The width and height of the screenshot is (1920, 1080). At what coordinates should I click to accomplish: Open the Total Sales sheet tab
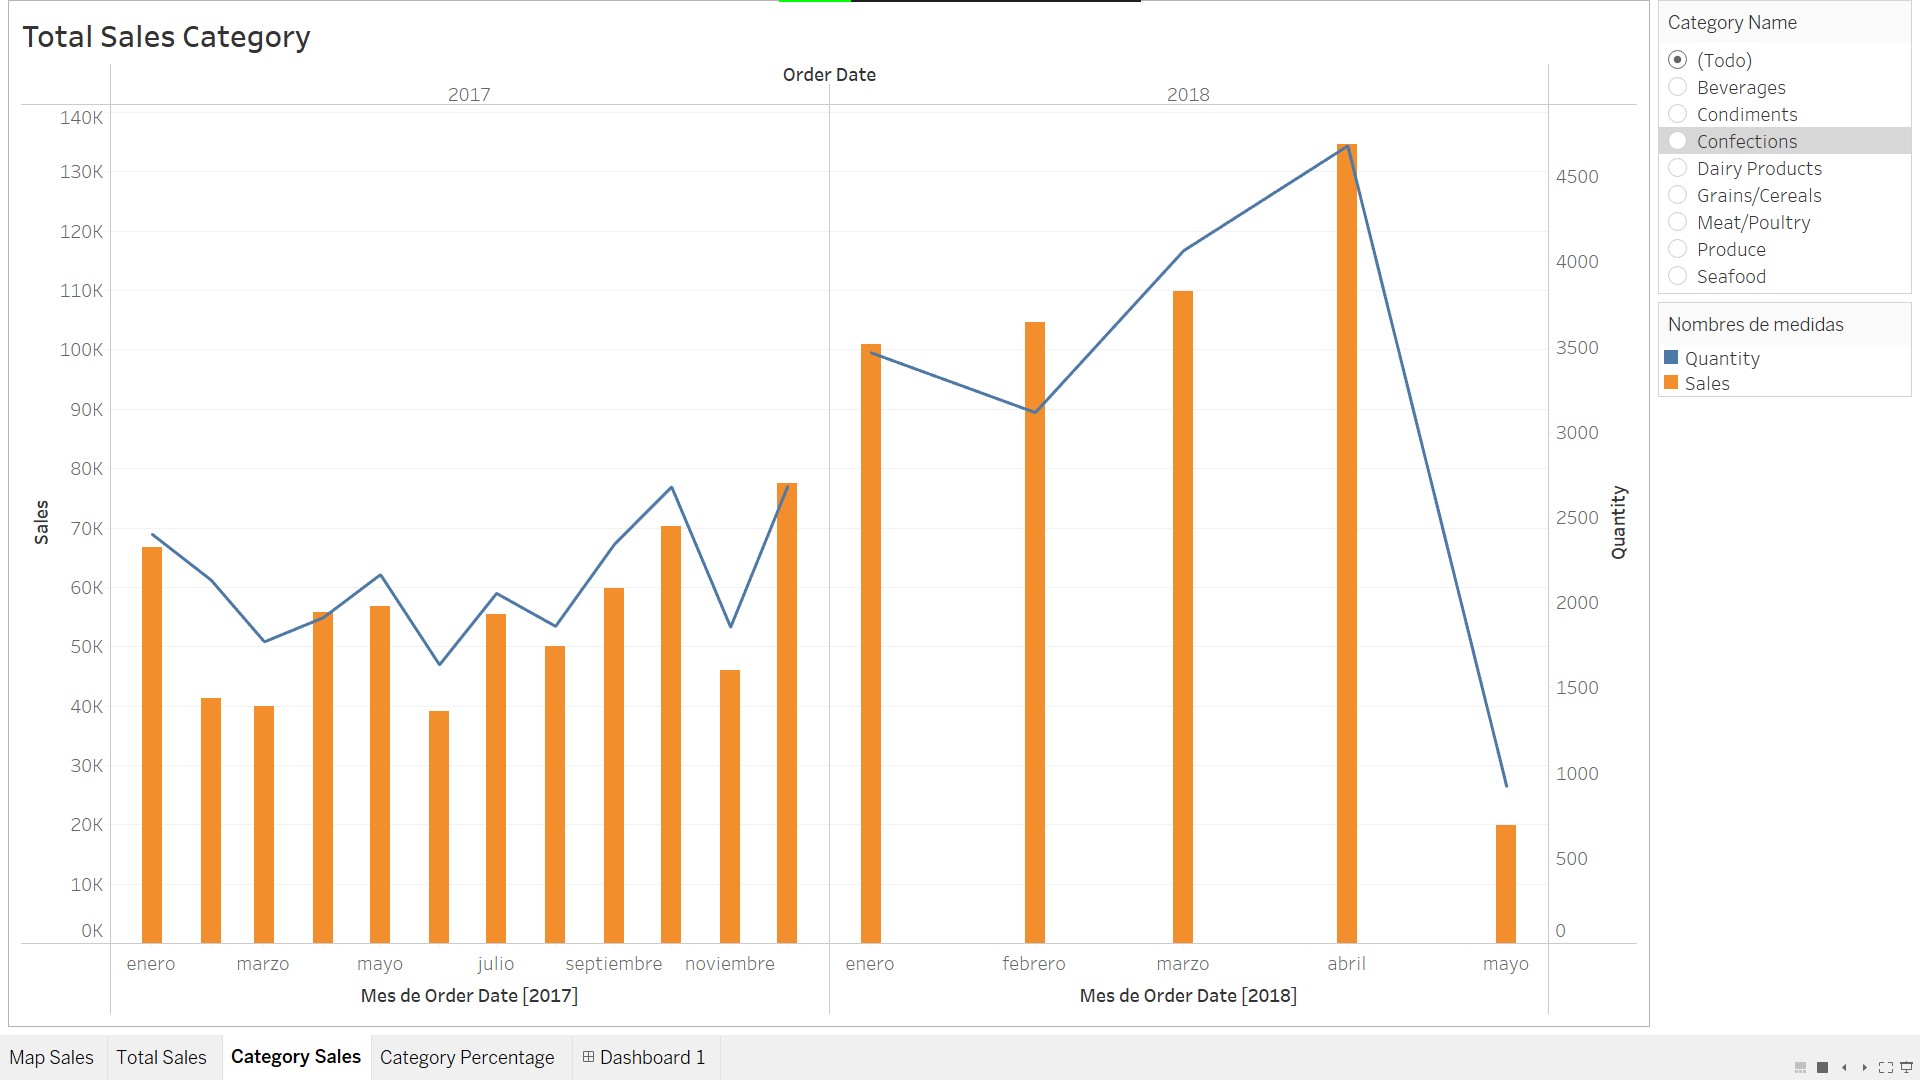[x=161, y=1057]
